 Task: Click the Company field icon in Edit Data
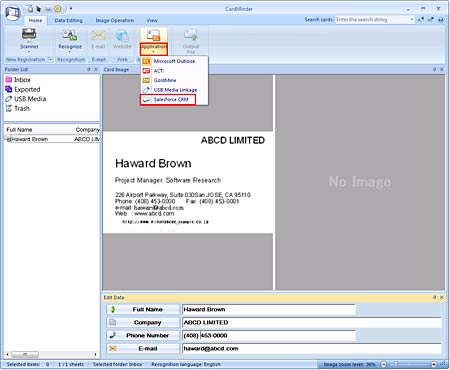(x=113, y=322)
